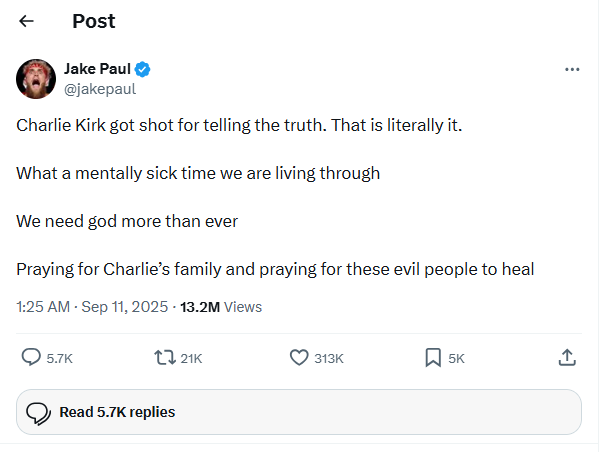Image resolution: width=602 pixels, height=452 pixels.
Task: Repost using the retweet arrows icon
Action: [x=163, y=357]
